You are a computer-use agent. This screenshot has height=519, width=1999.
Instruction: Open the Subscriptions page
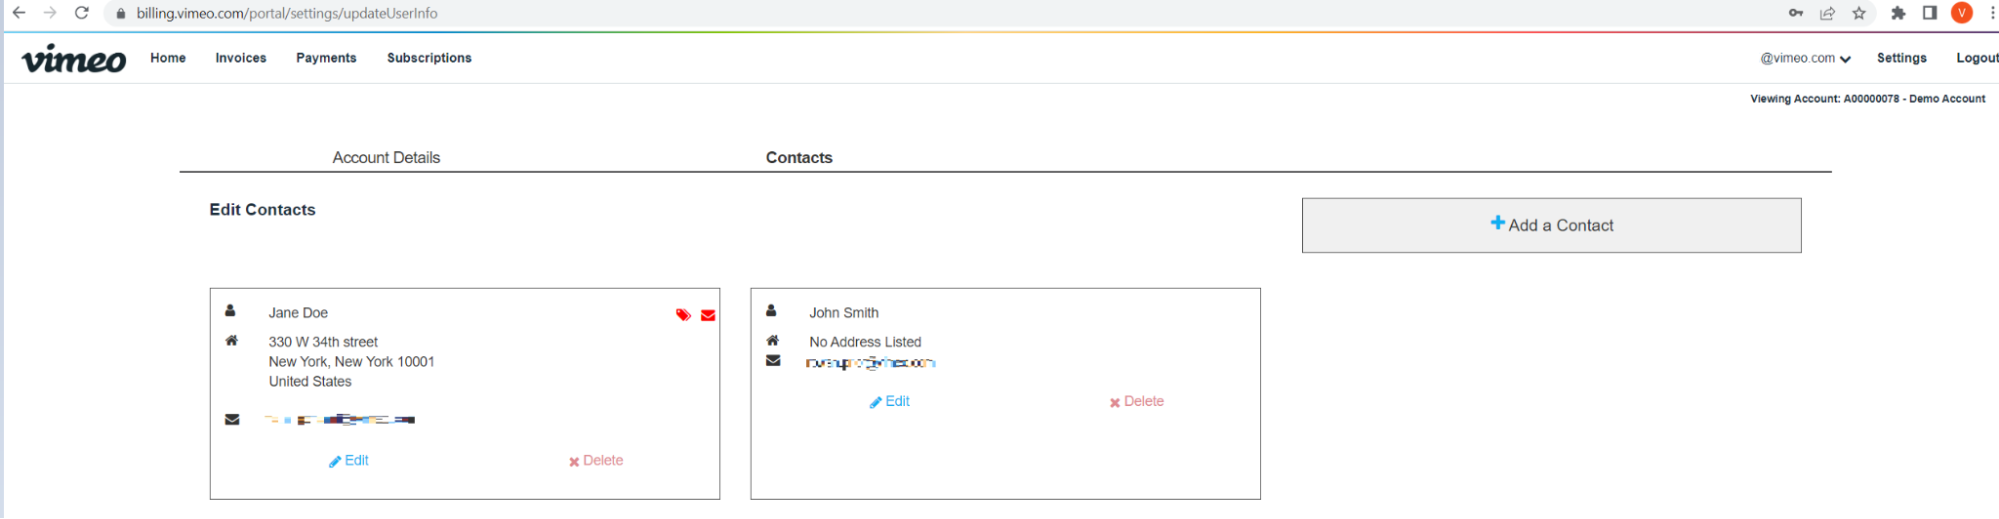(429, 58)
